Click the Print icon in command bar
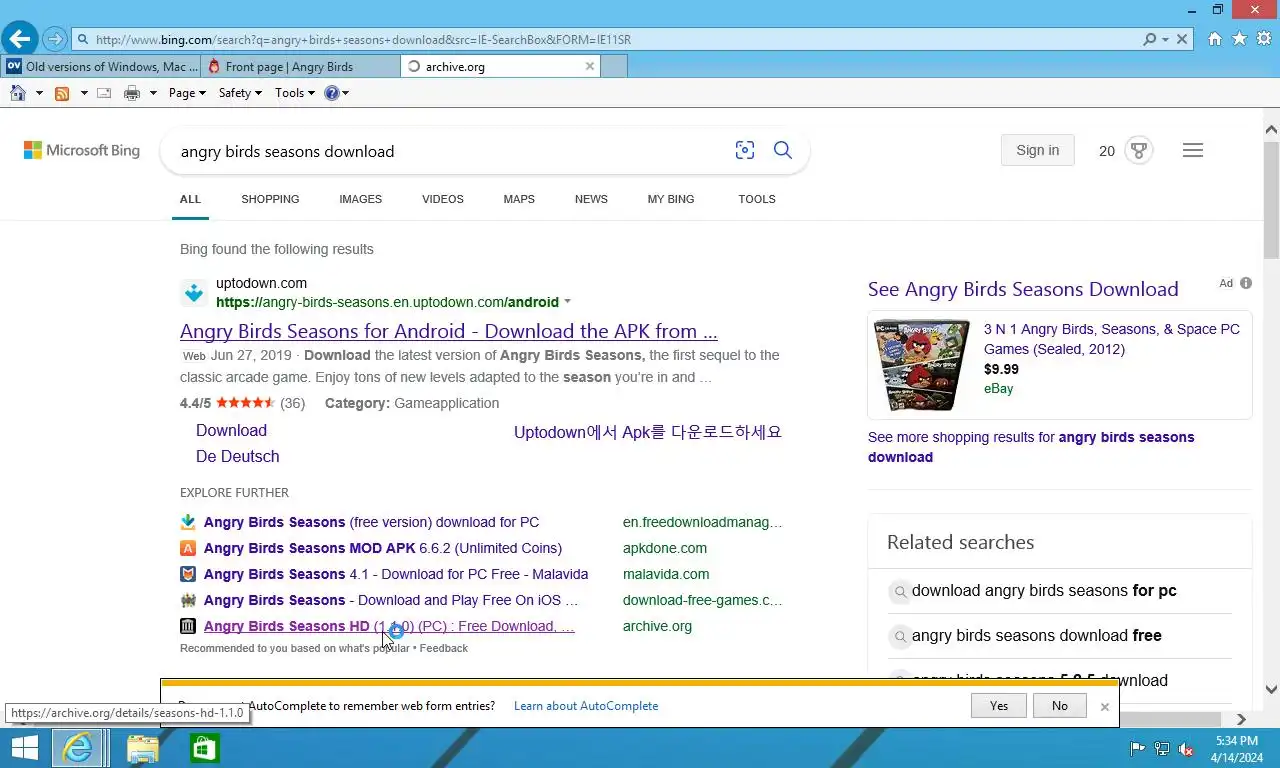The height and width of the screenshot is (768, 1280). [x=132, y=93]
